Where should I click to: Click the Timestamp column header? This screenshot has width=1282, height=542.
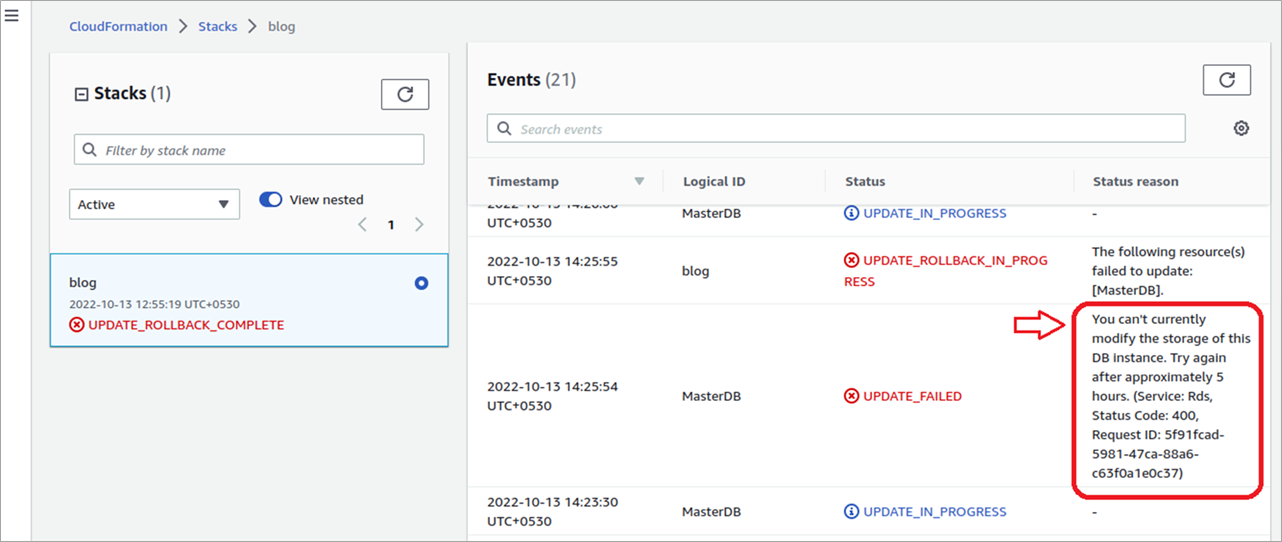pos(523,181)
